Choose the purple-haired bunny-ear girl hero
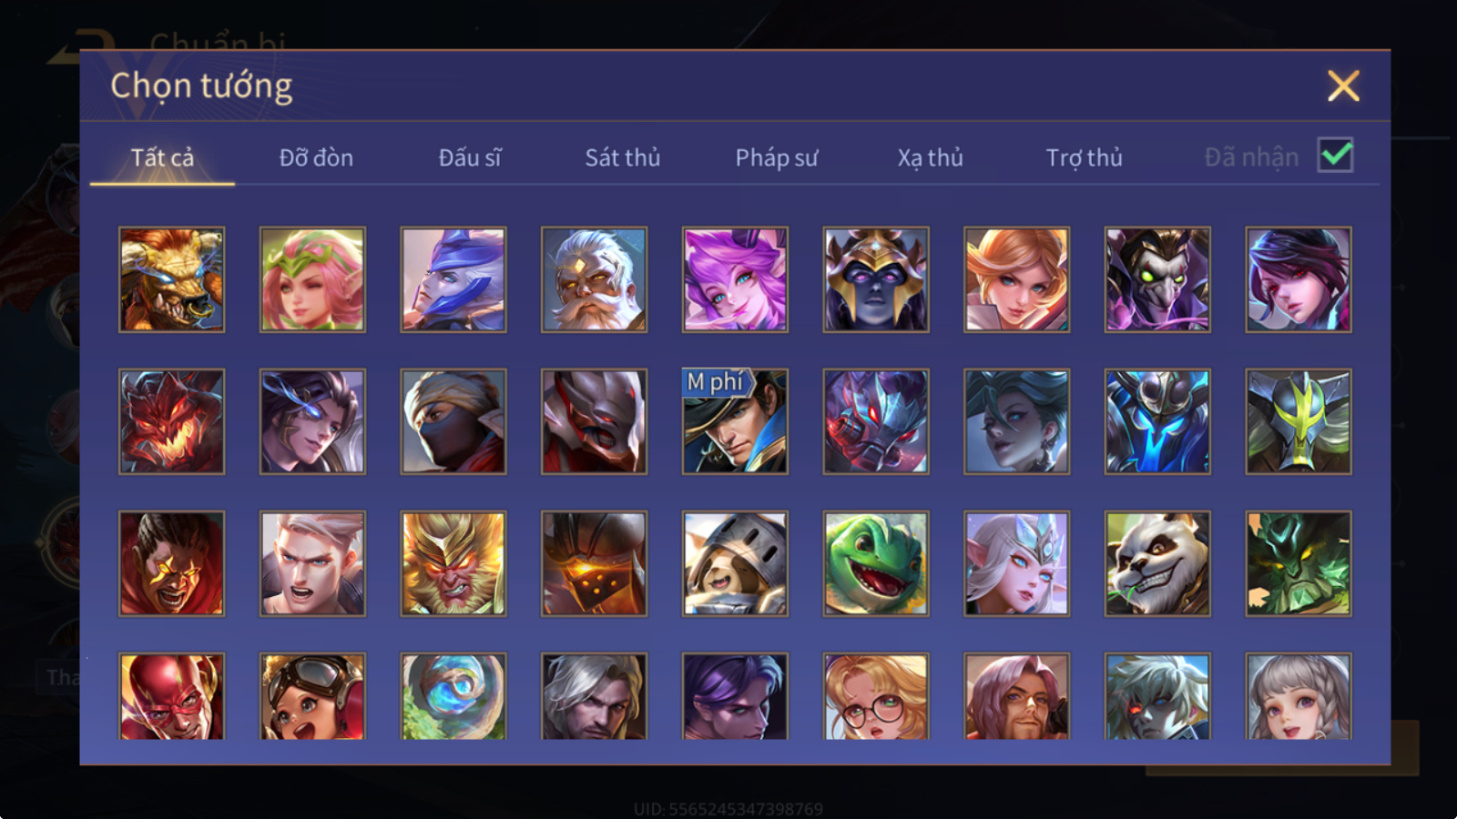This screenshot has height=819, width=1457. click(735, 279)
